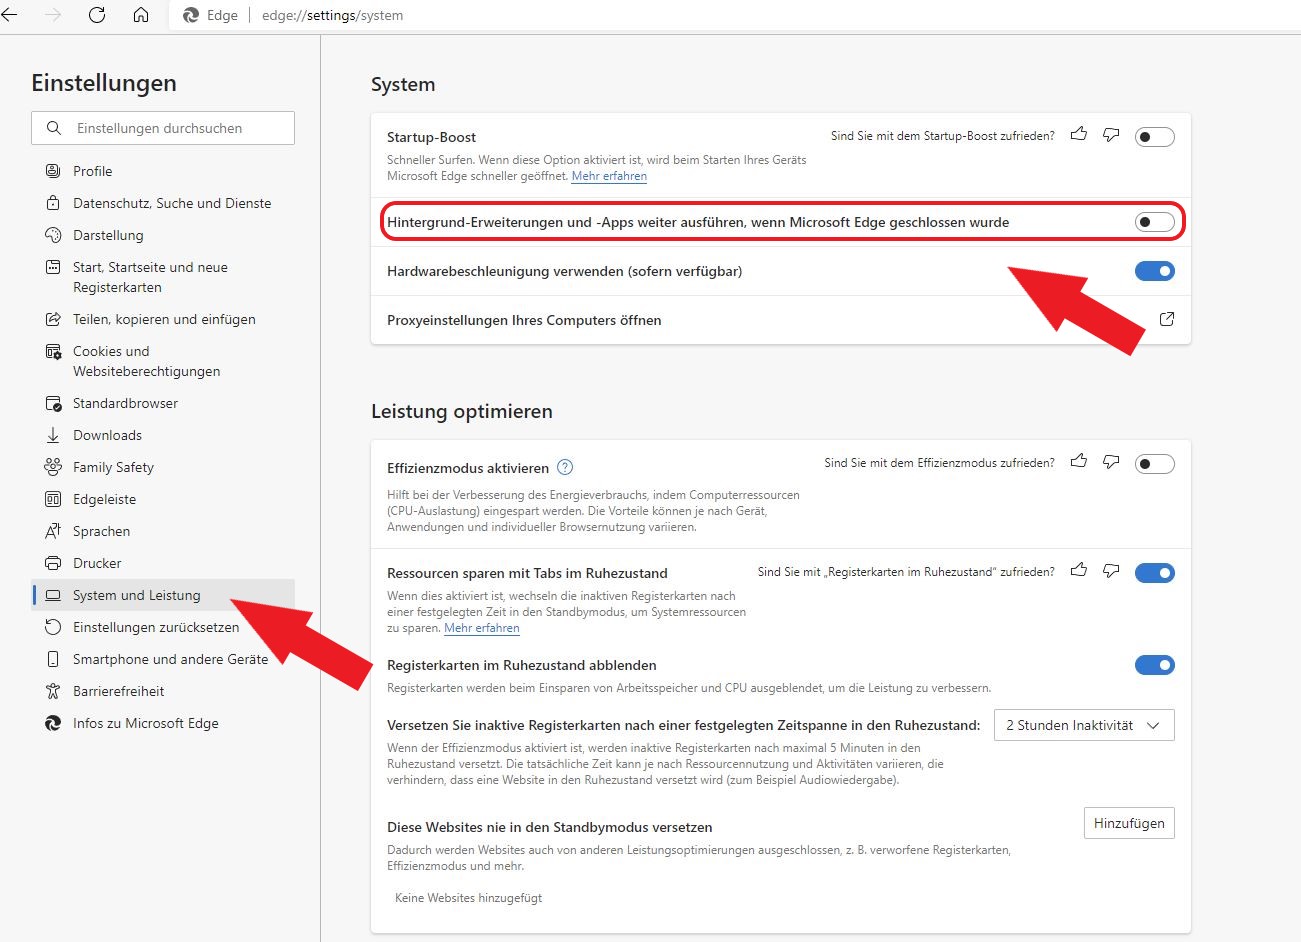Thumbs up for Registerkarten im Ruhezustand
Image resolution: width=1301 pixels, height=942 pixels.
click(x=1079, y=570)
